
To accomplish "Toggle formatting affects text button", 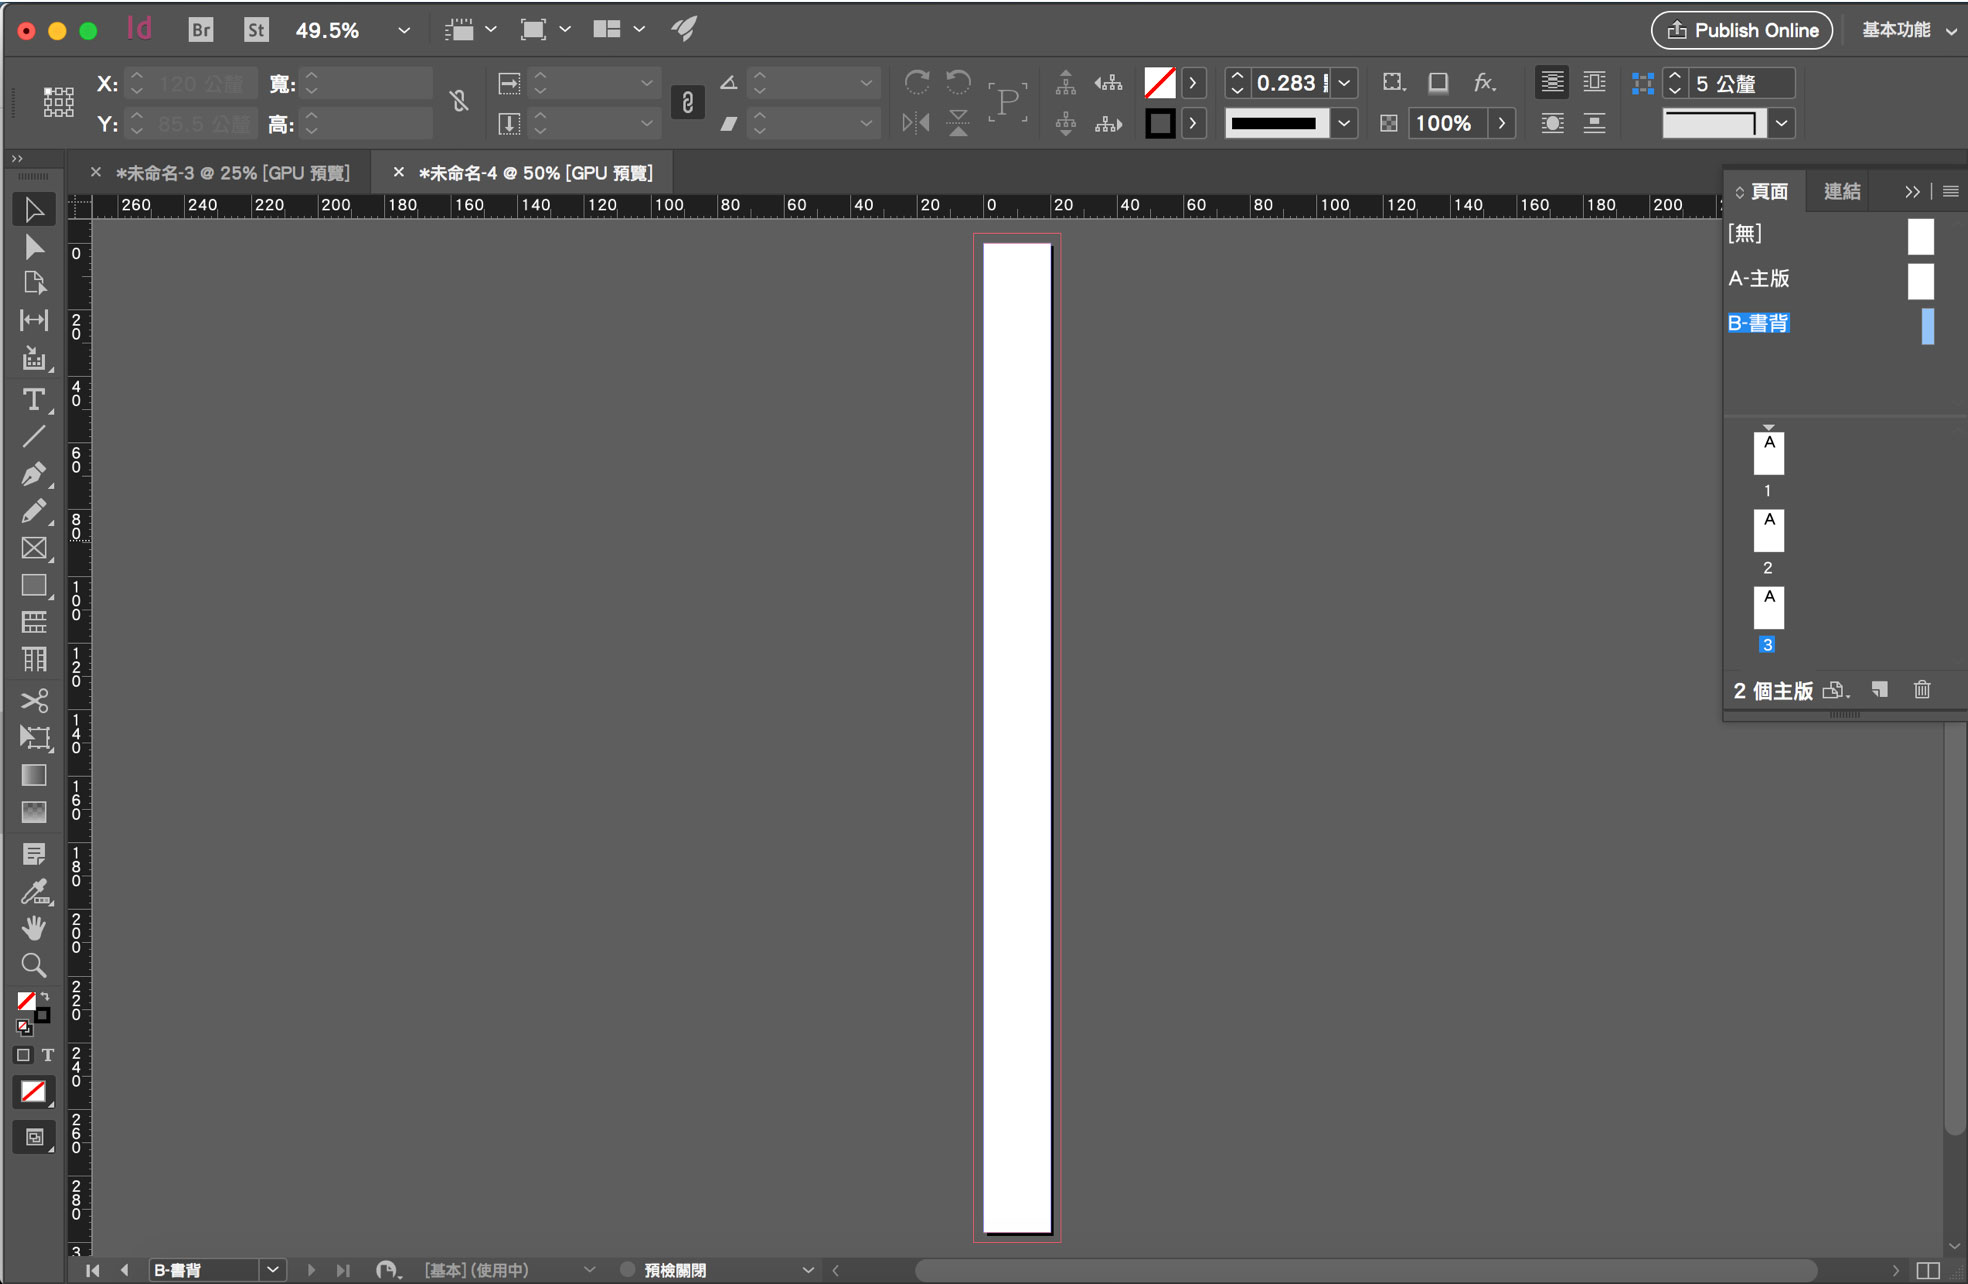I will 47,1055.
